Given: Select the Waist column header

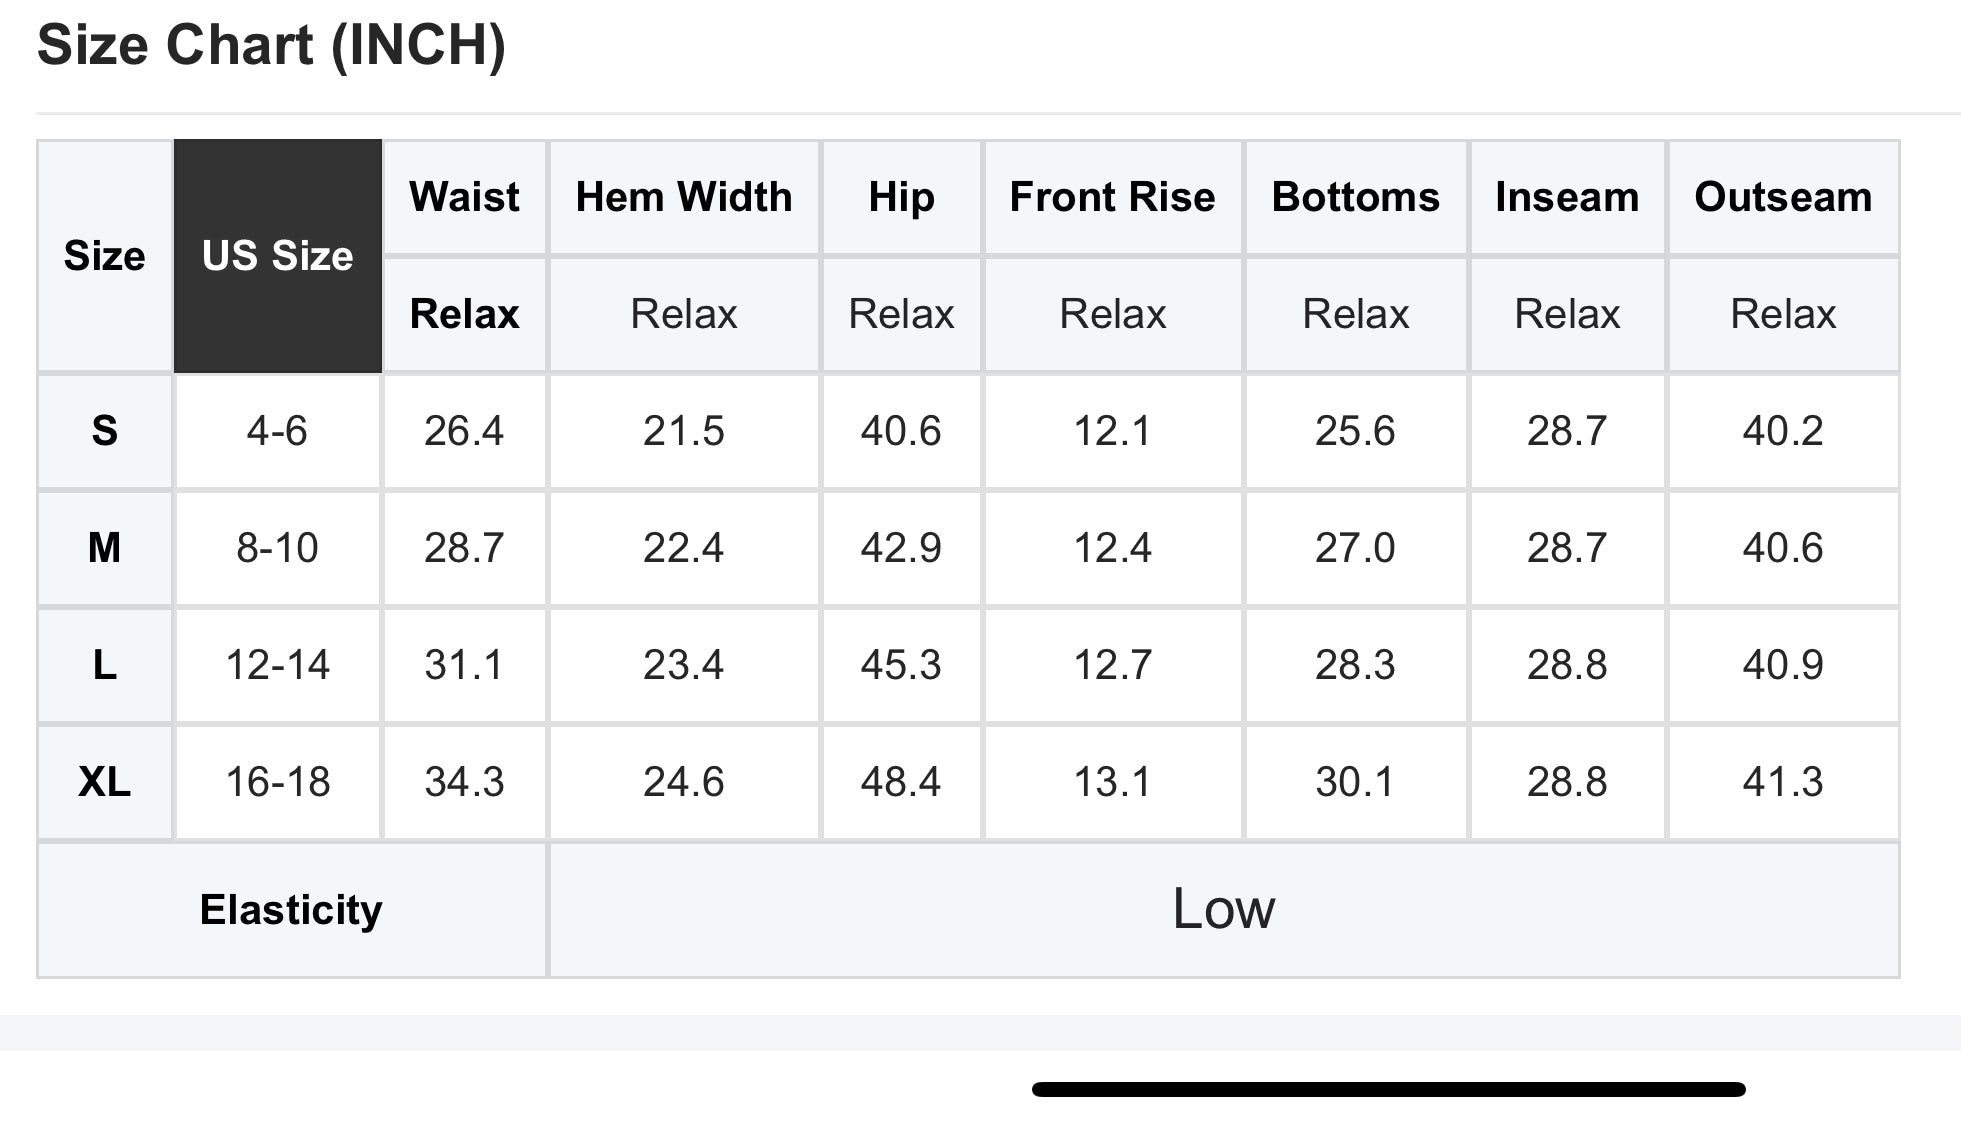Looking at the screenshot, I should [x=464, y=197].
